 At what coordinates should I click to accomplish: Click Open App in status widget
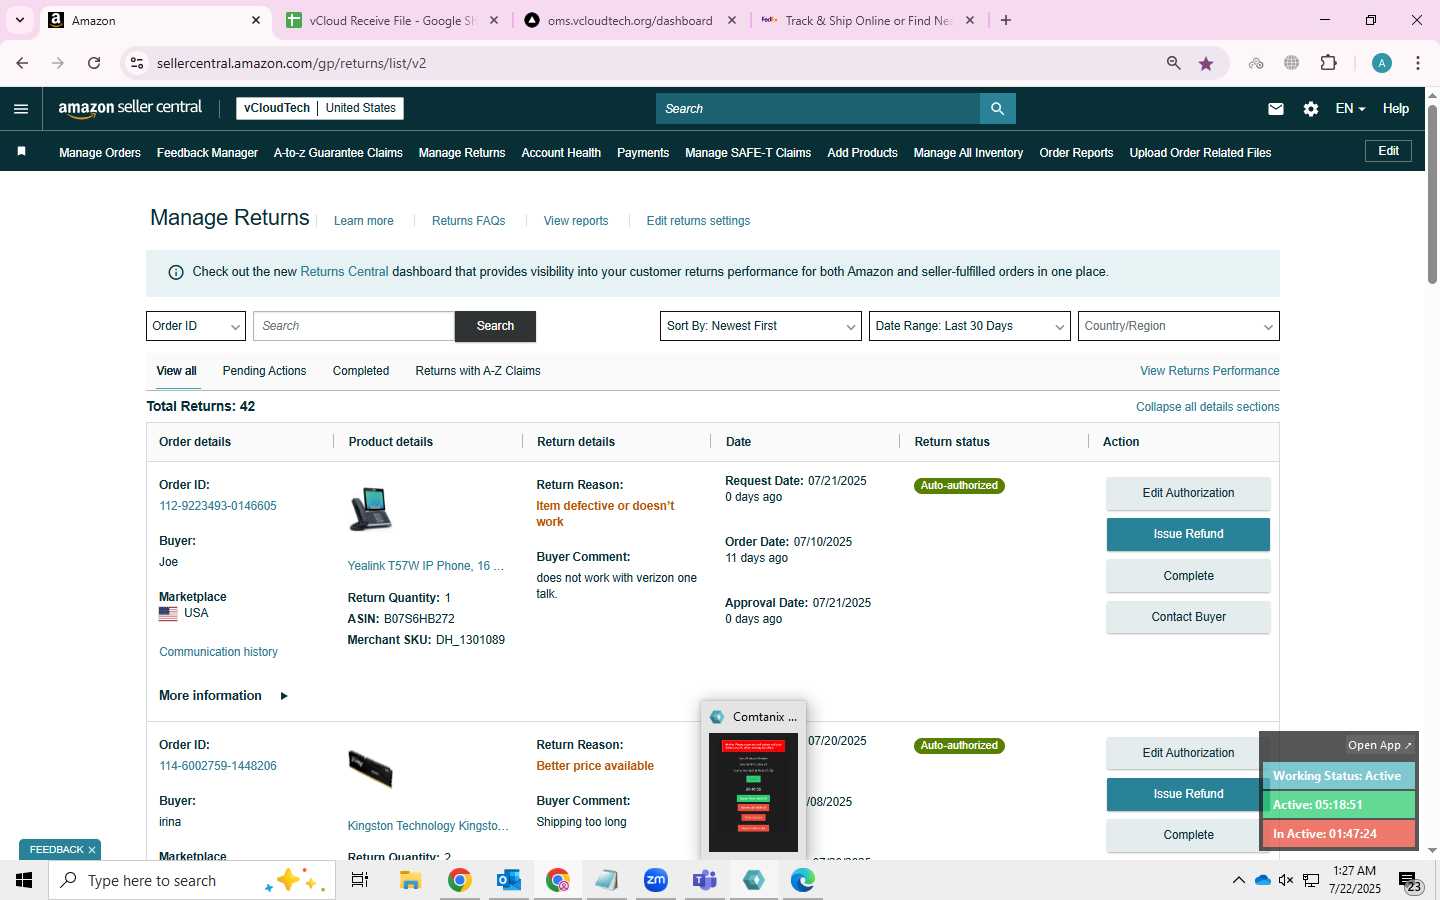pos(1379,745)
